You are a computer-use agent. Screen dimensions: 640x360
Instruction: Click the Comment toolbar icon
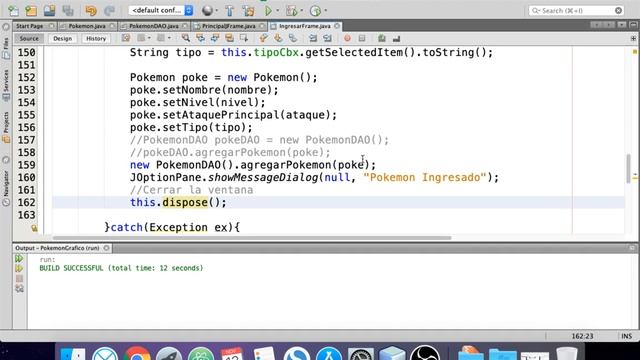pyautogui.click(x=382, y=38)
